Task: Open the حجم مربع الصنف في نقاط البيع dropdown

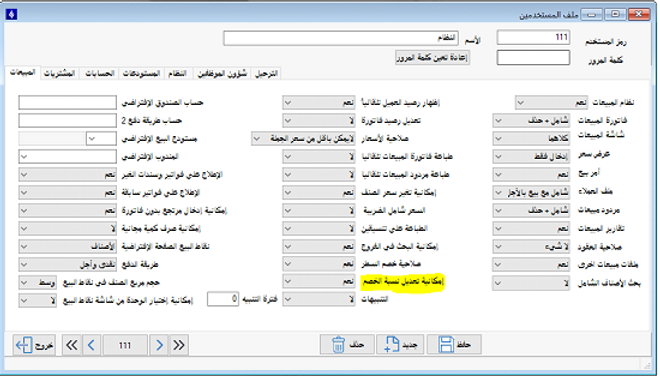Action: pos(37,283)
